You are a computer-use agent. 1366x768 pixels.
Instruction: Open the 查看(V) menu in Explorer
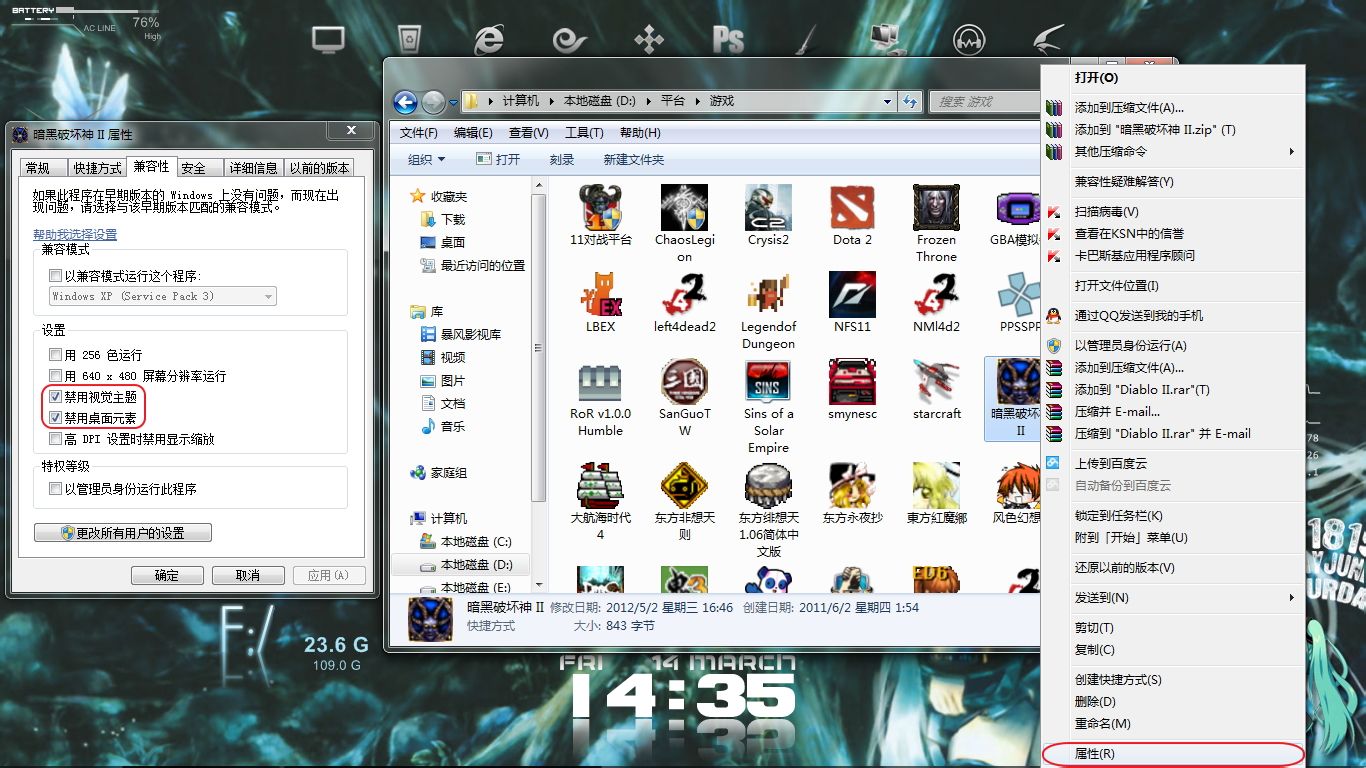tap(528, 133)
